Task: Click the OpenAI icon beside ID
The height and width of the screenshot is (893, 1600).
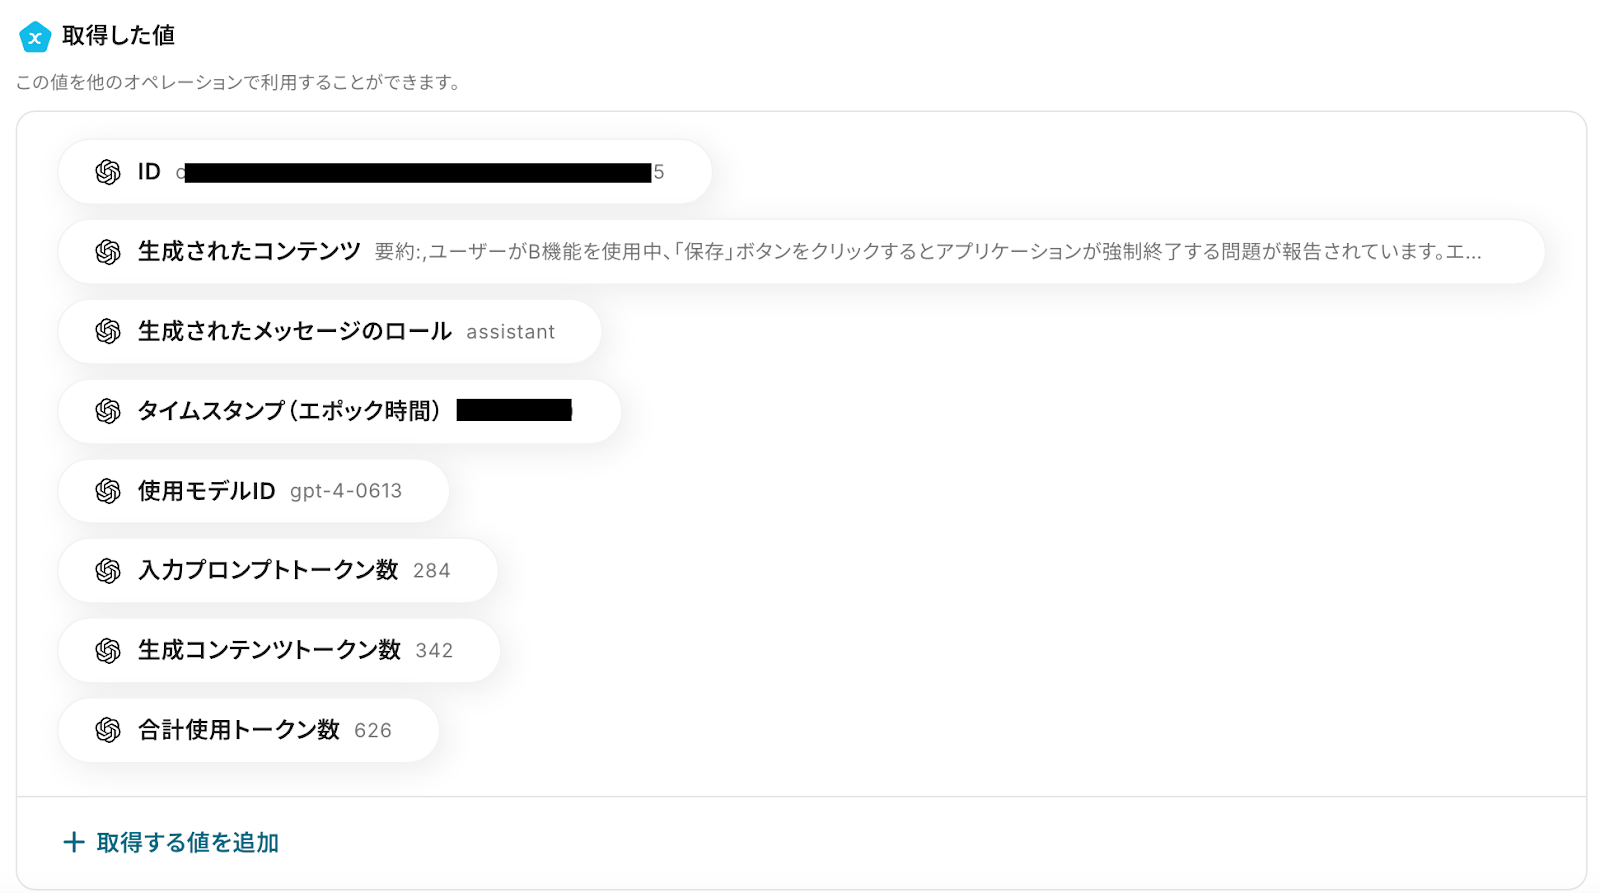Action: click(x=108, y=172)
